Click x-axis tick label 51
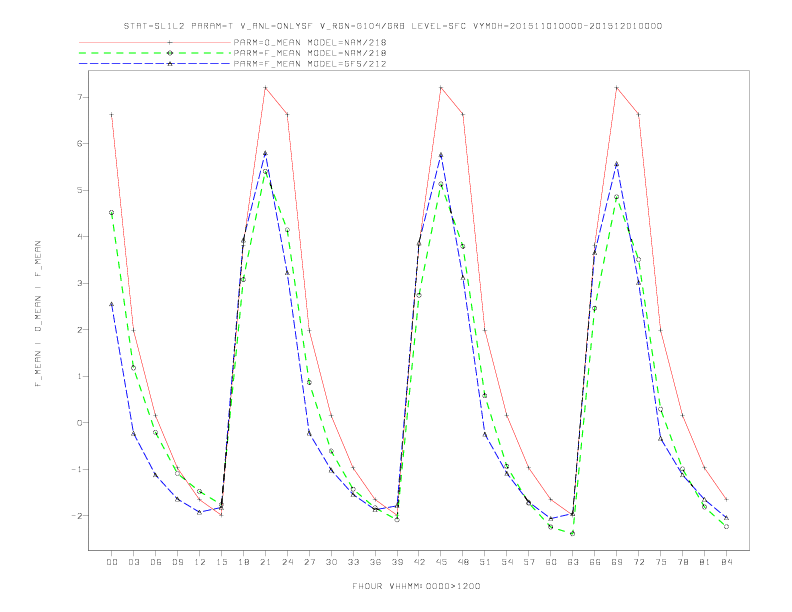The height and width of the screenshot is (612, 792). [485, 562]
